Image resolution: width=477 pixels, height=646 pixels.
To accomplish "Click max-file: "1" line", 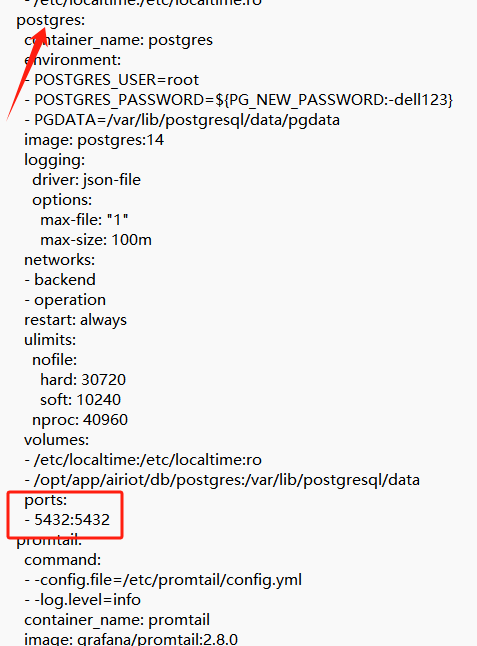I will (x=84, y=220).
